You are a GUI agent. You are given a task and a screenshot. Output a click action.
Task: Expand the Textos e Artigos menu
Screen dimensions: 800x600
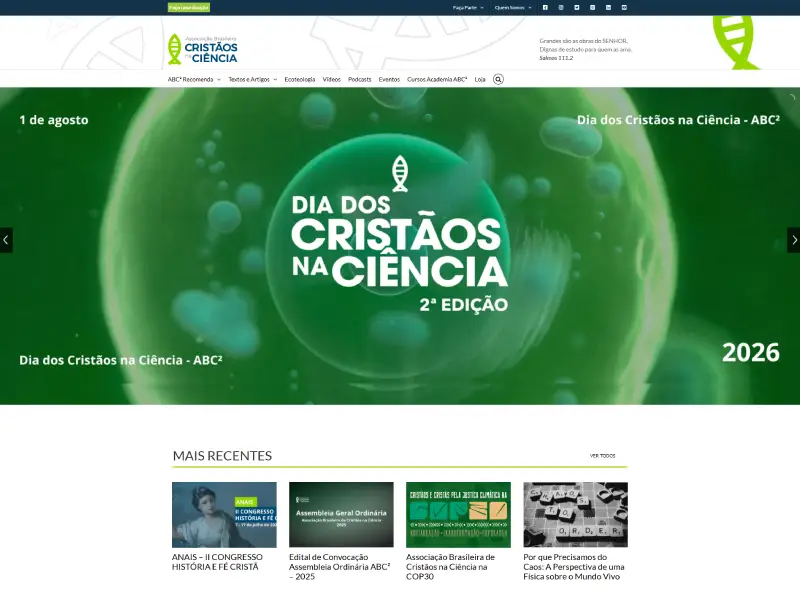point(253,79)
